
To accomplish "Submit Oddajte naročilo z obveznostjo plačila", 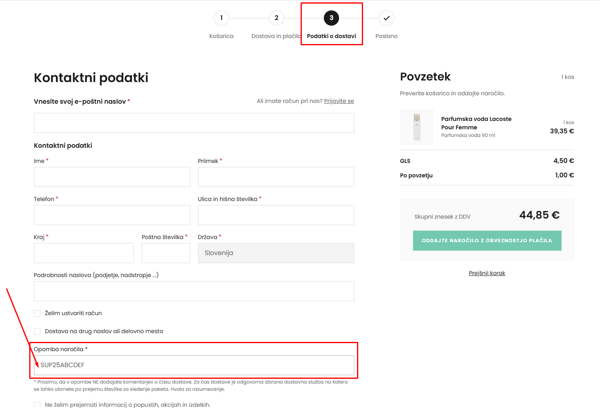I will point(487,240).
